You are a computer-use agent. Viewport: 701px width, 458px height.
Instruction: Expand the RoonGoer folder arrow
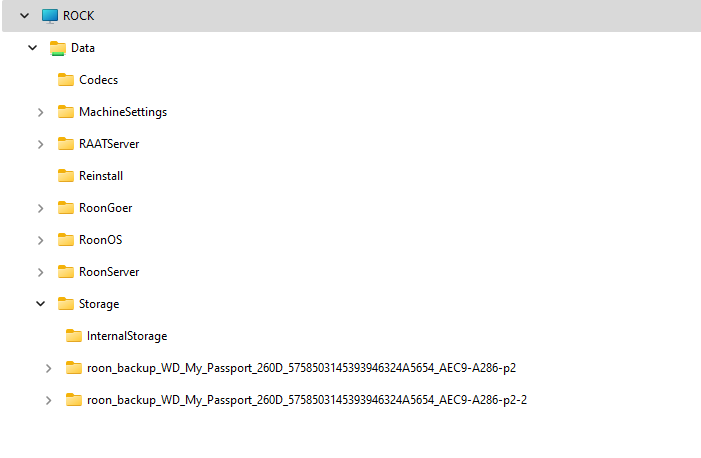coord(40,208)
